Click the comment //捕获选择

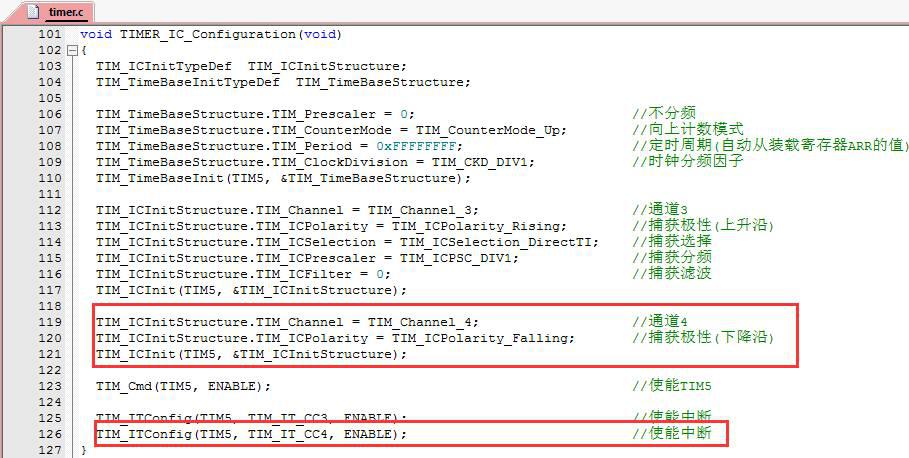[671, 241]
